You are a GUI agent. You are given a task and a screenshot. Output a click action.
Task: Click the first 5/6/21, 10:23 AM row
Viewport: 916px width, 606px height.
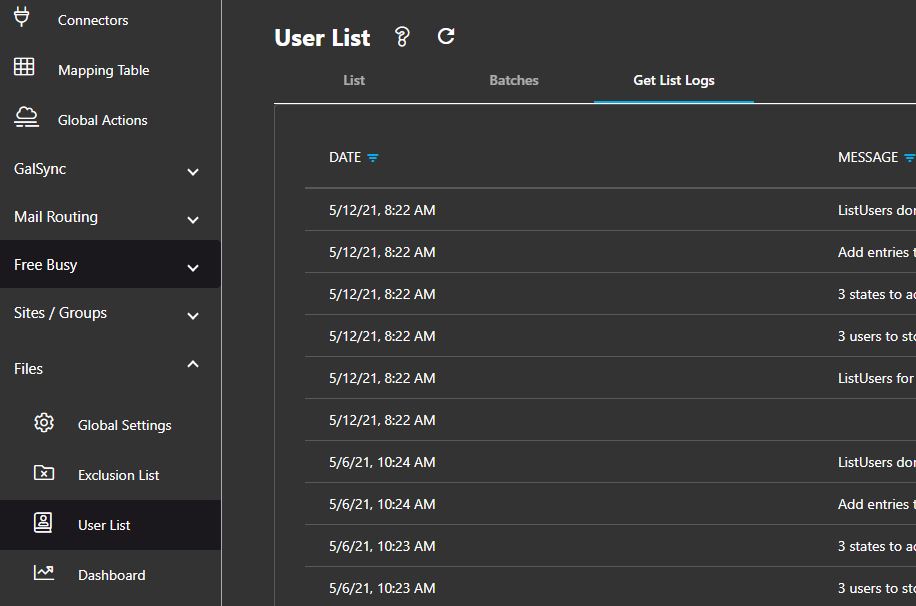(x=610, y=546)
